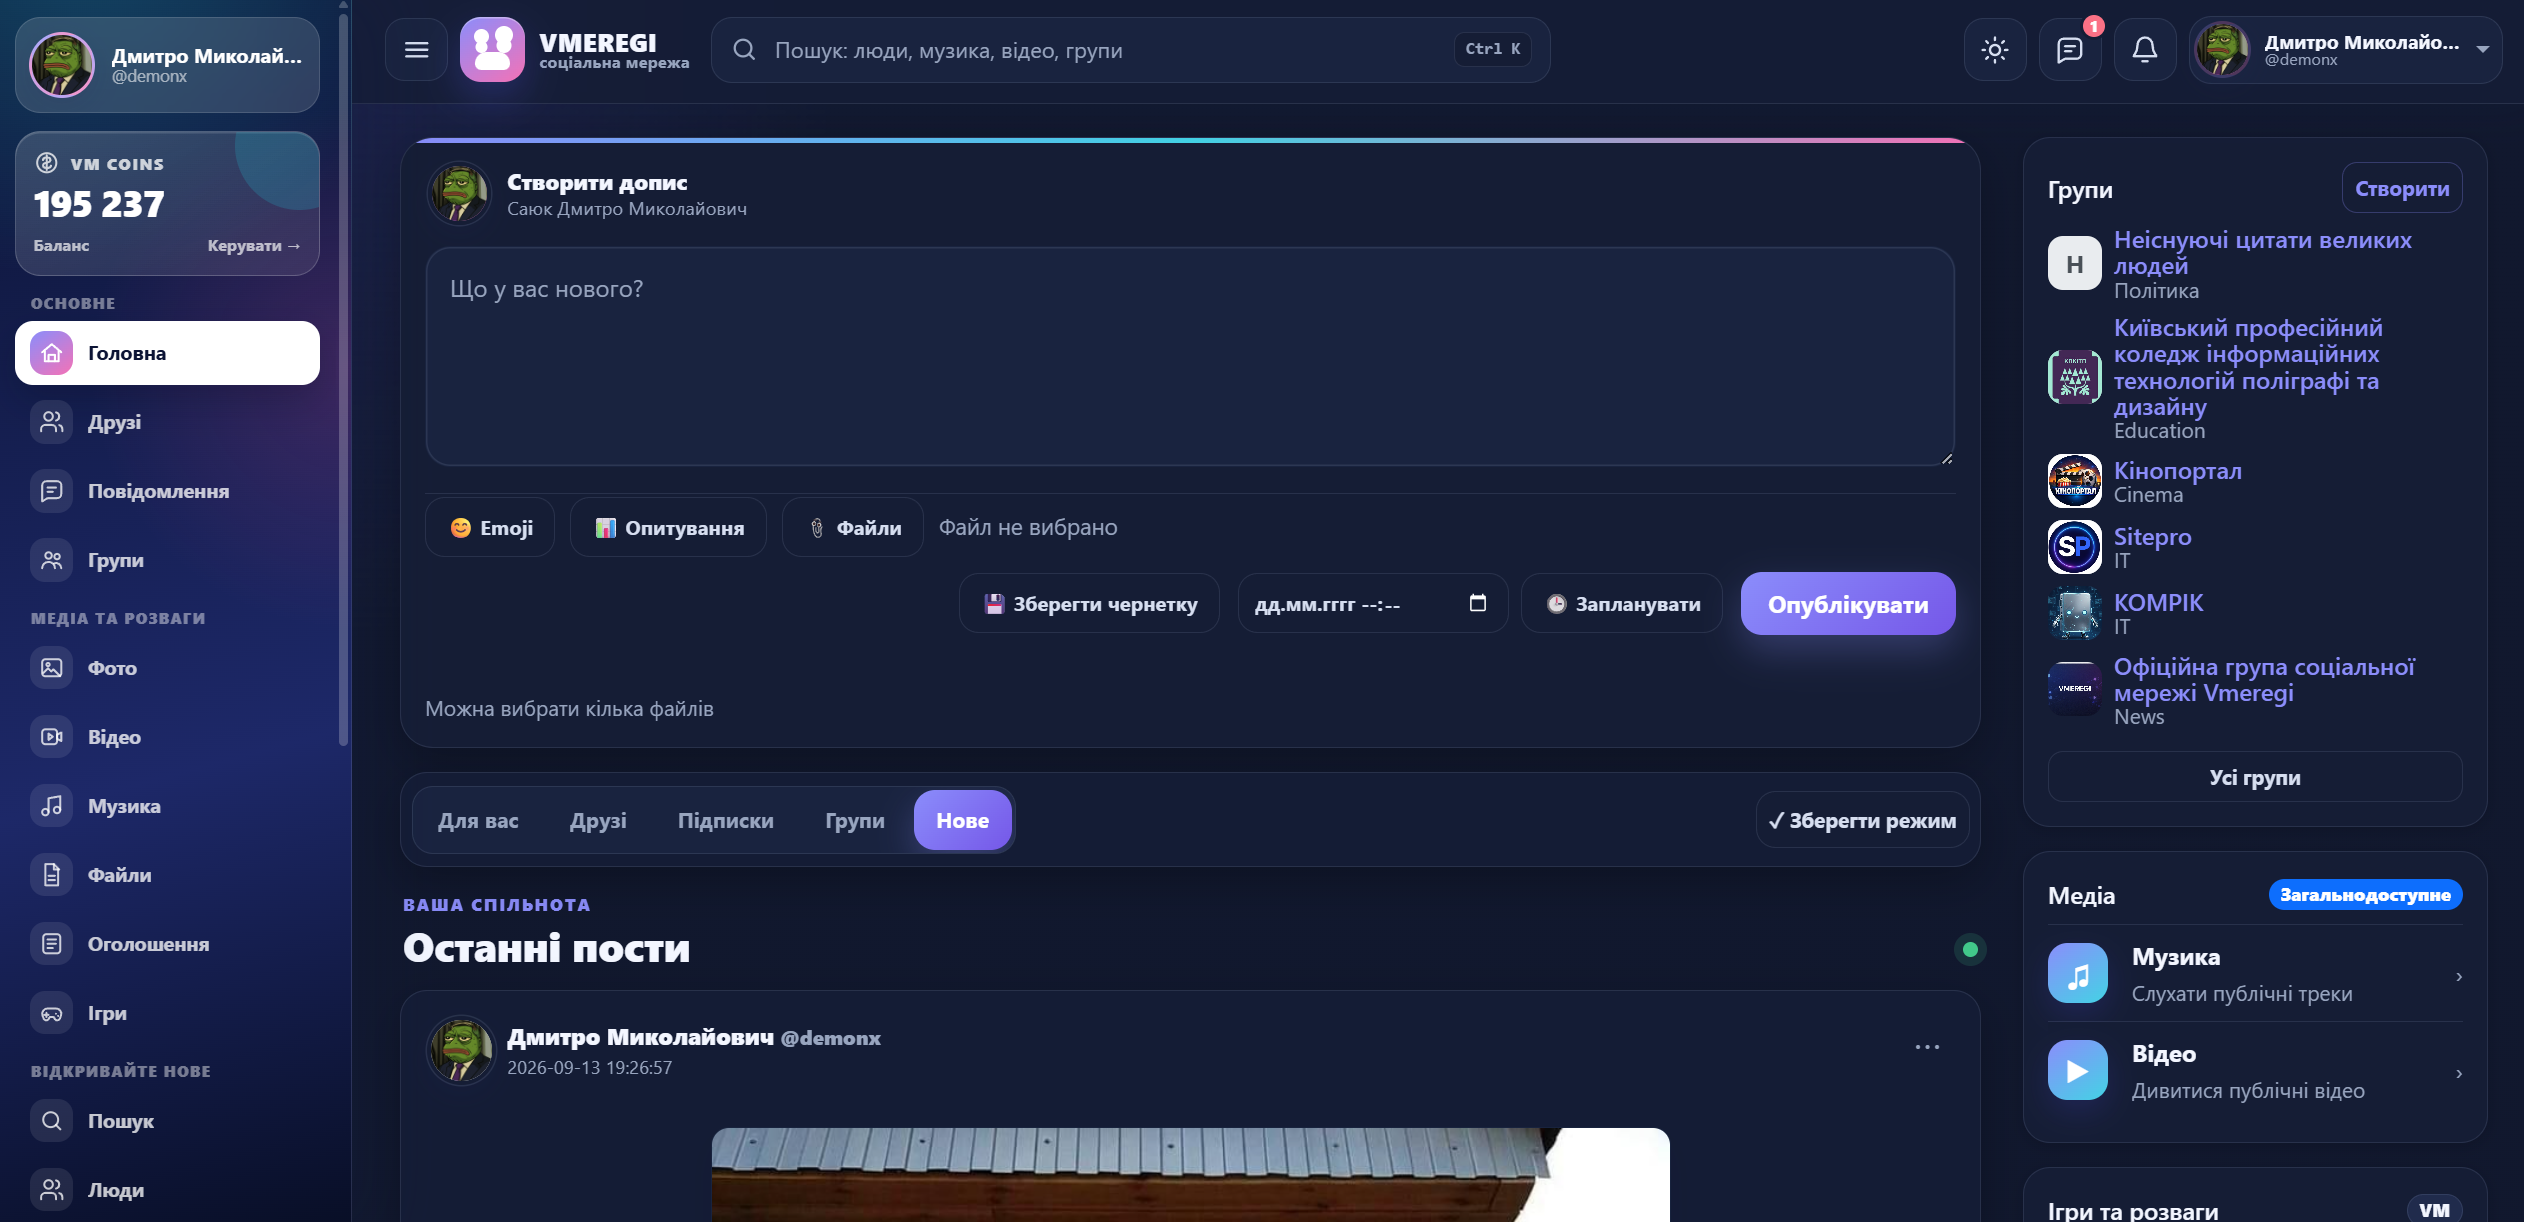The image size is (2524, 1222).
Task: Toggle the light/dark theme sun icon
Action: point(1994,50)
